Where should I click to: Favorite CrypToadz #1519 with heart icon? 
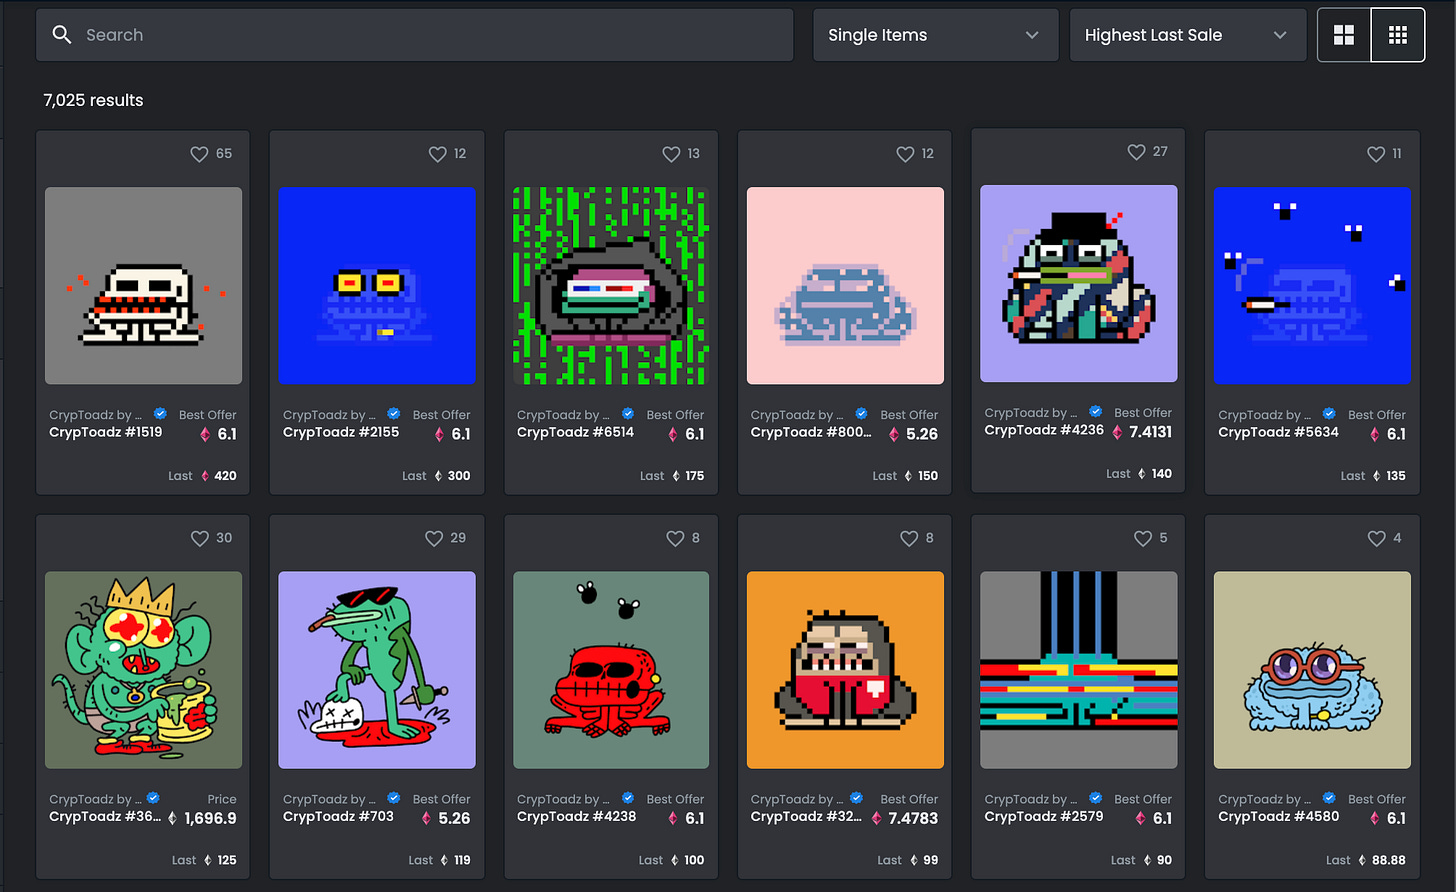(200, 154)
